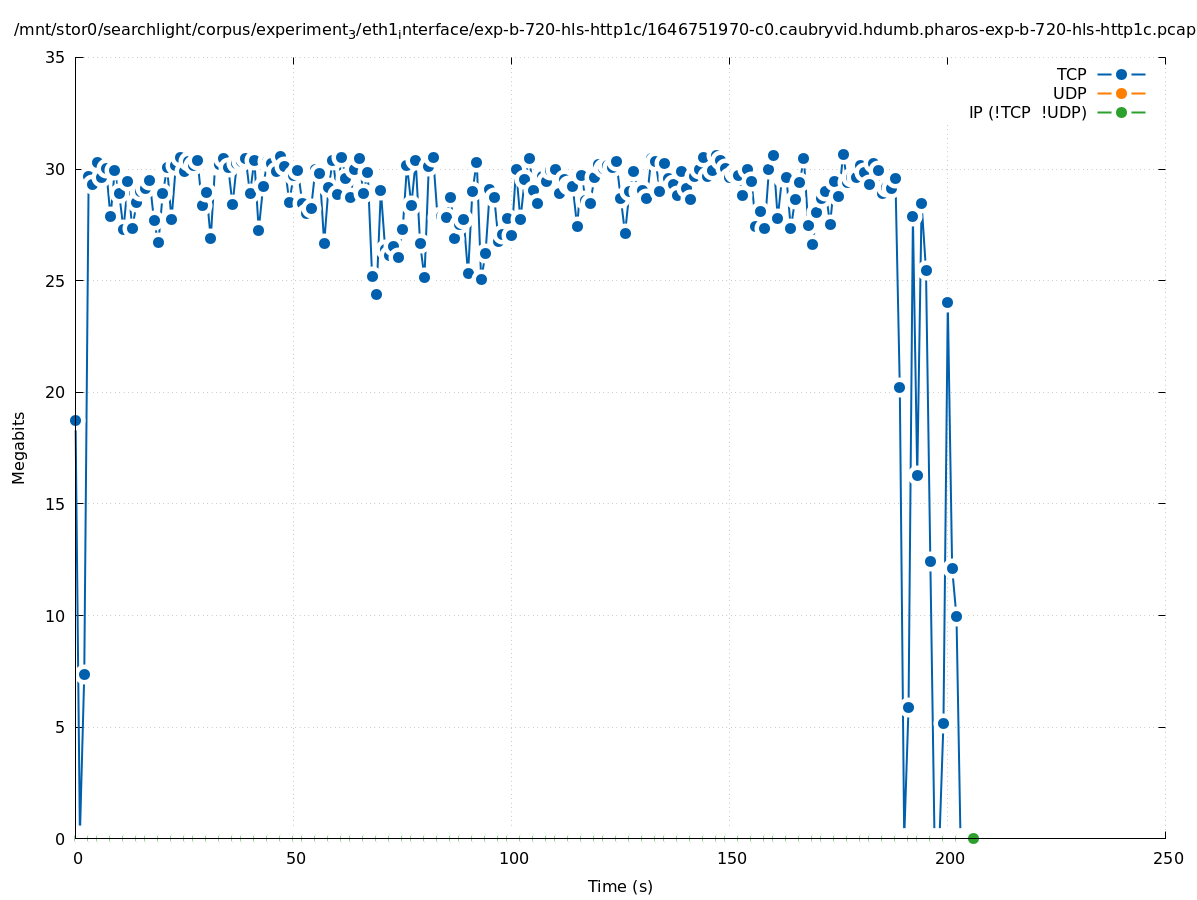
Task: Click the 50 tick label on the x-axis
Action: tap(295, 859)
